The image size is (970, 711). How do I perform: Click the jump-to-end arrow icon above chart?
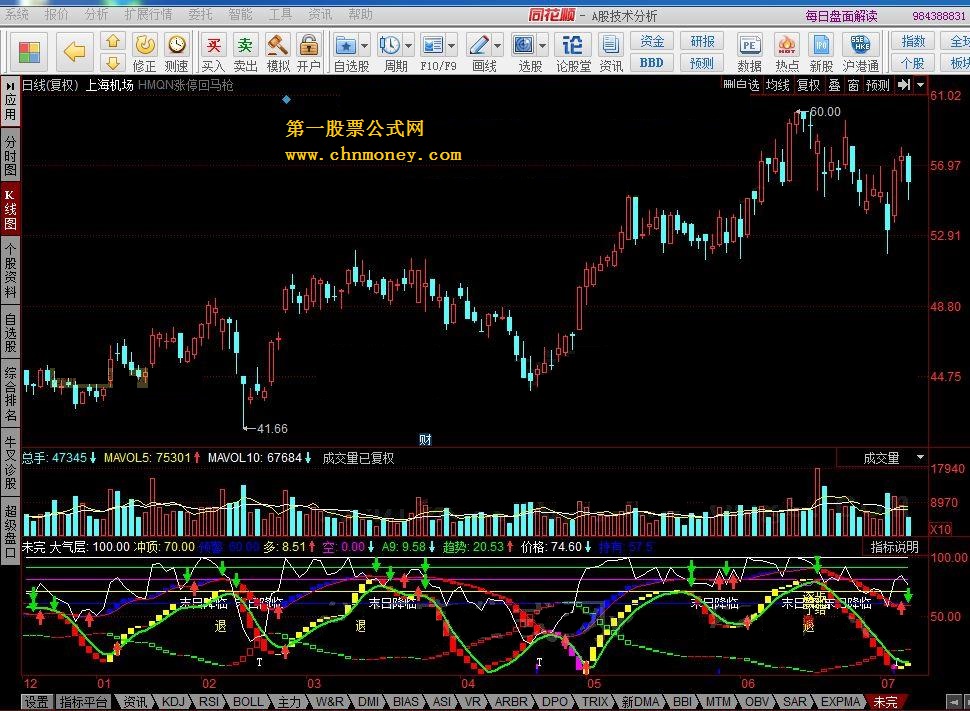(x=904, y=85)
